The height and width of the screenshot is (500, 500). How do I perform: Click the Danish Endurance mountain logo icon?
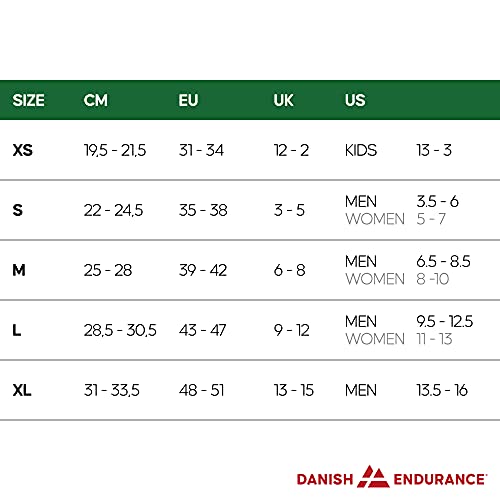coord(373,476)
